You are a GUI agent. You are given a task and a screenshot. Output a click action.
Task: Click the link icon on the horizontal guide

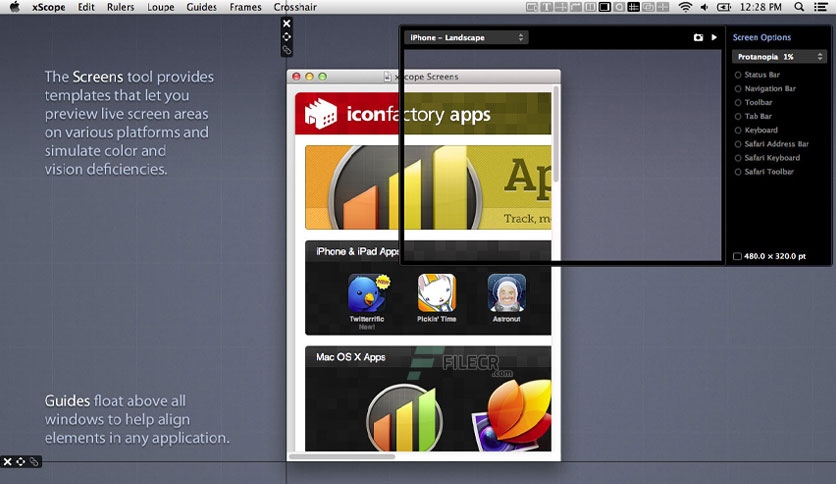tap(34, 462)
